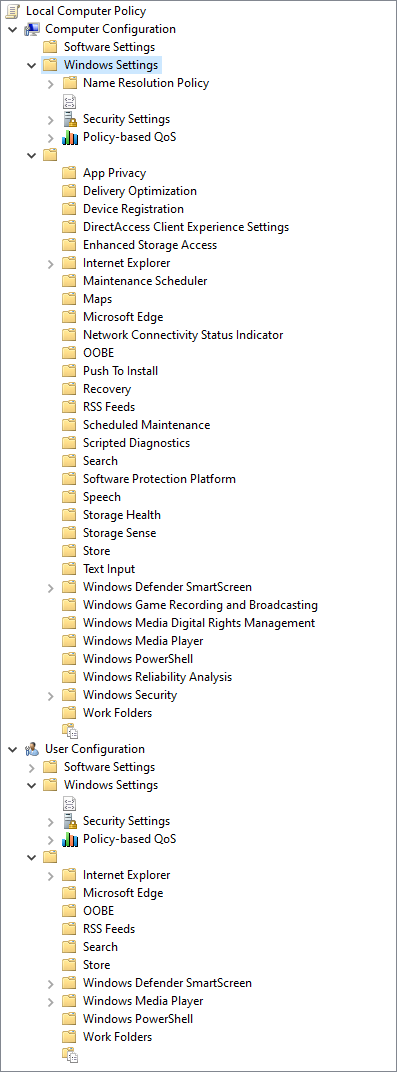The height and width of the screenshot is (1072, 397).
Task: Select OOBE under Computer Configuration
Action: (x=98, y=353)
